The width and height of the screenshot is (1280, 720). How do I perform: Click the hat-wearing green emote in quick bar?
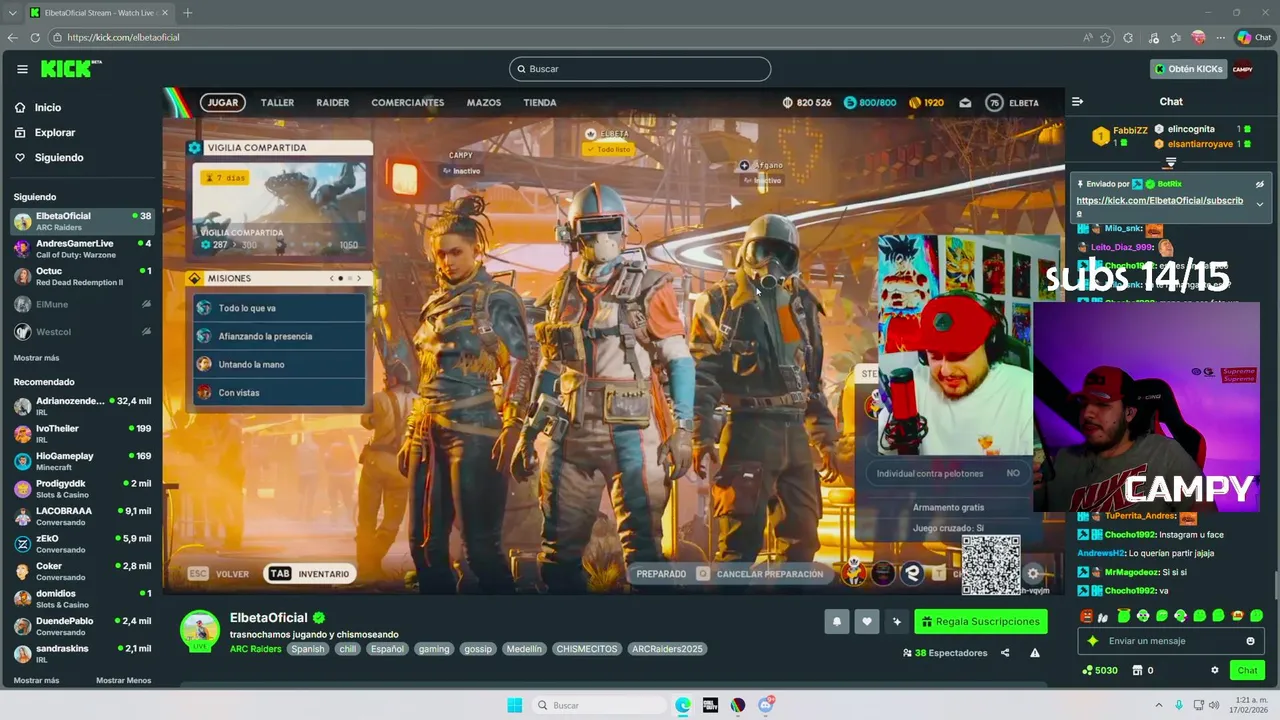pos(1124,616)
